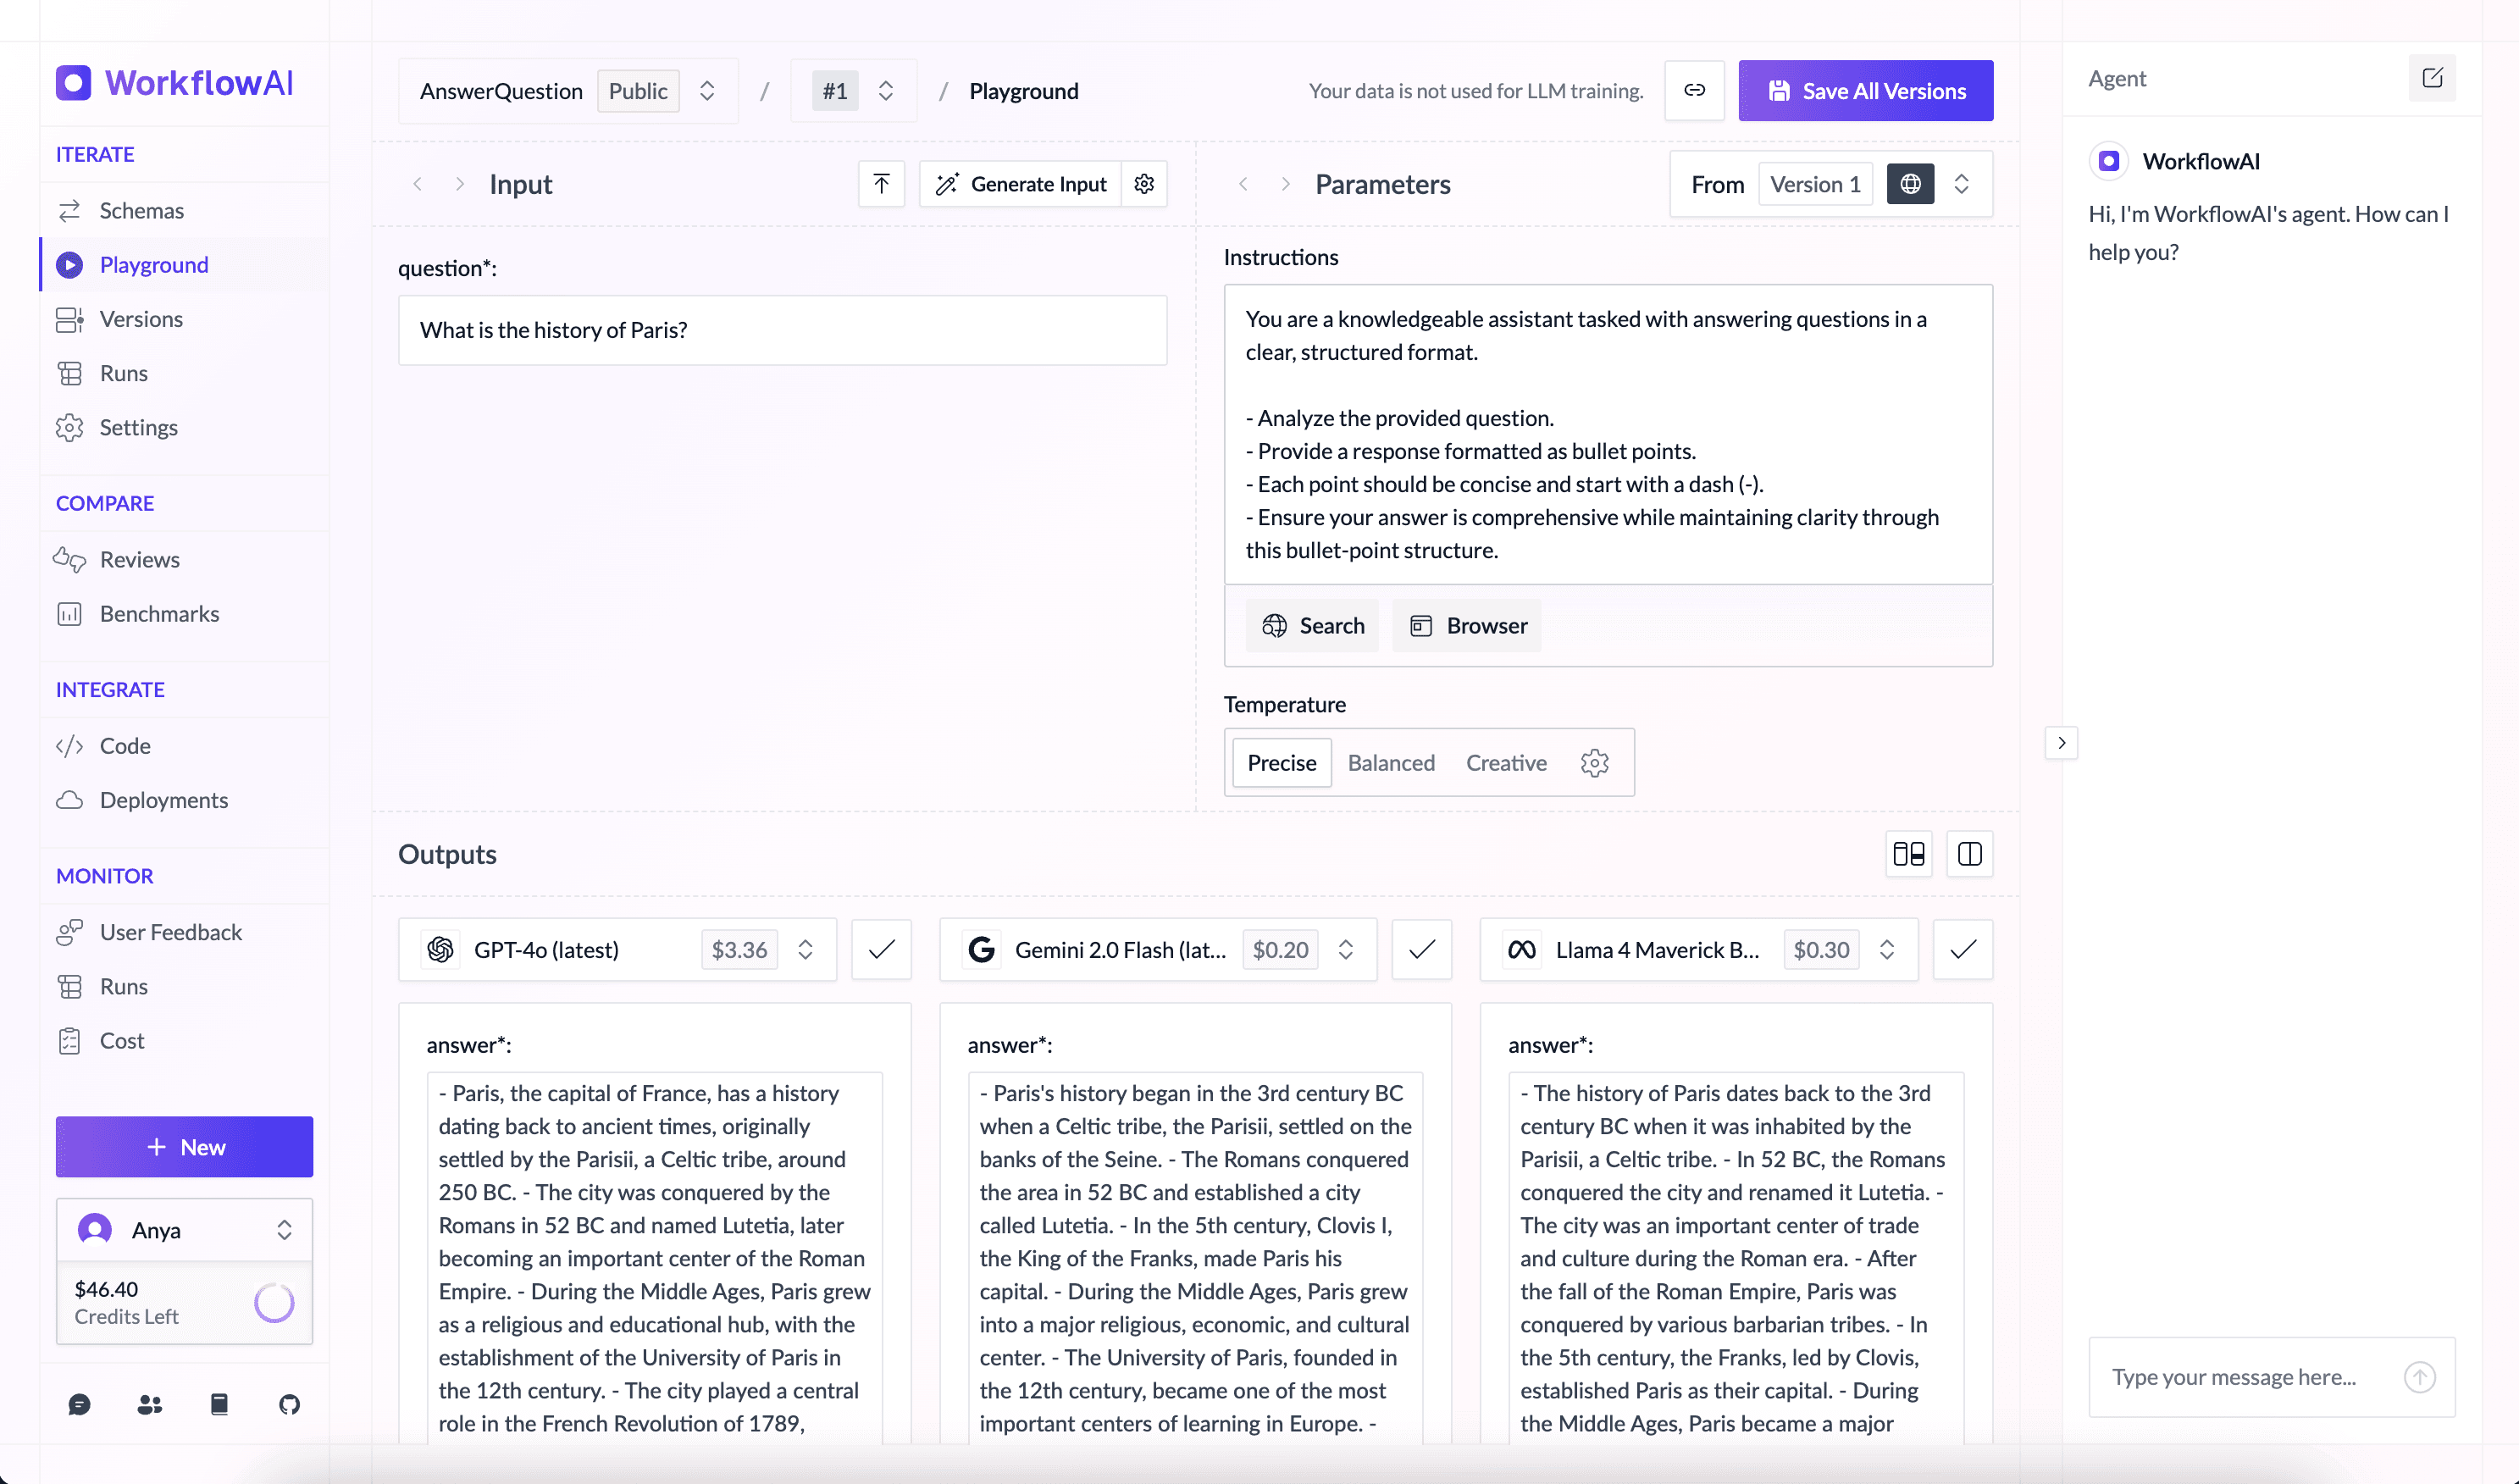Open Benchmarks in the sidebar

tap(159, 614)
